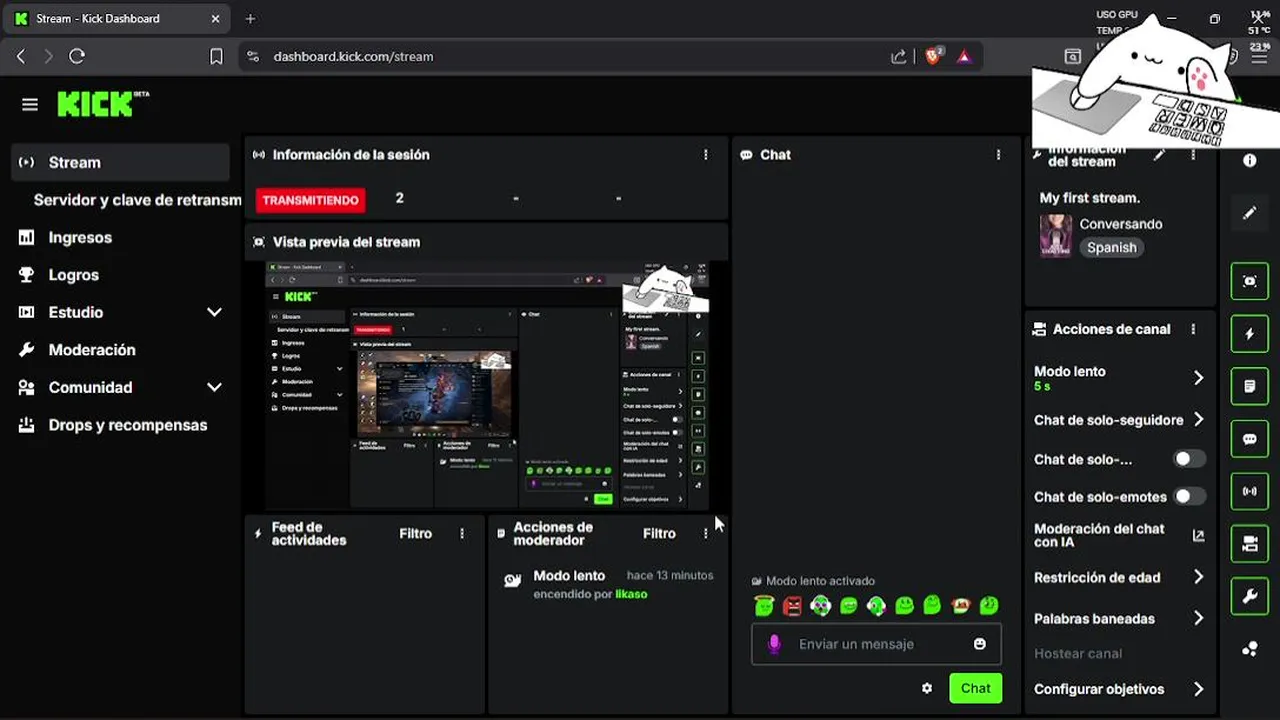The width and height of the screenshot is (1280, 720).
Task: Open chat settings gear icon
Action: click(x=927, y=688)
